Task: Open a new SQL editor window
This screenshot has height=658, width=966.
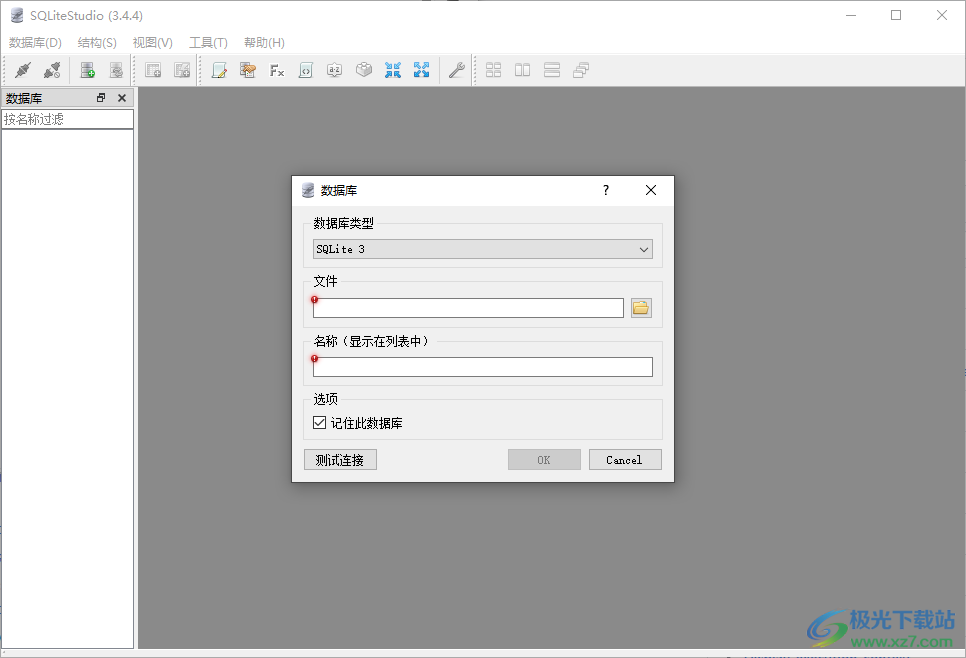Action: click(220, 70)
